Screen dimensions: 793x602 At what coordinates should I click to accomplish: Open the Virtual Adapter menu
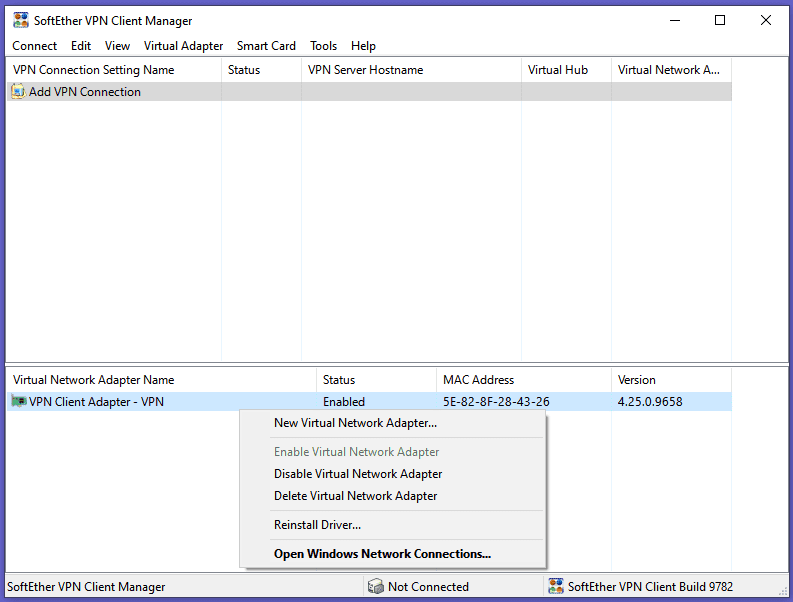click(x=183, y=46)
